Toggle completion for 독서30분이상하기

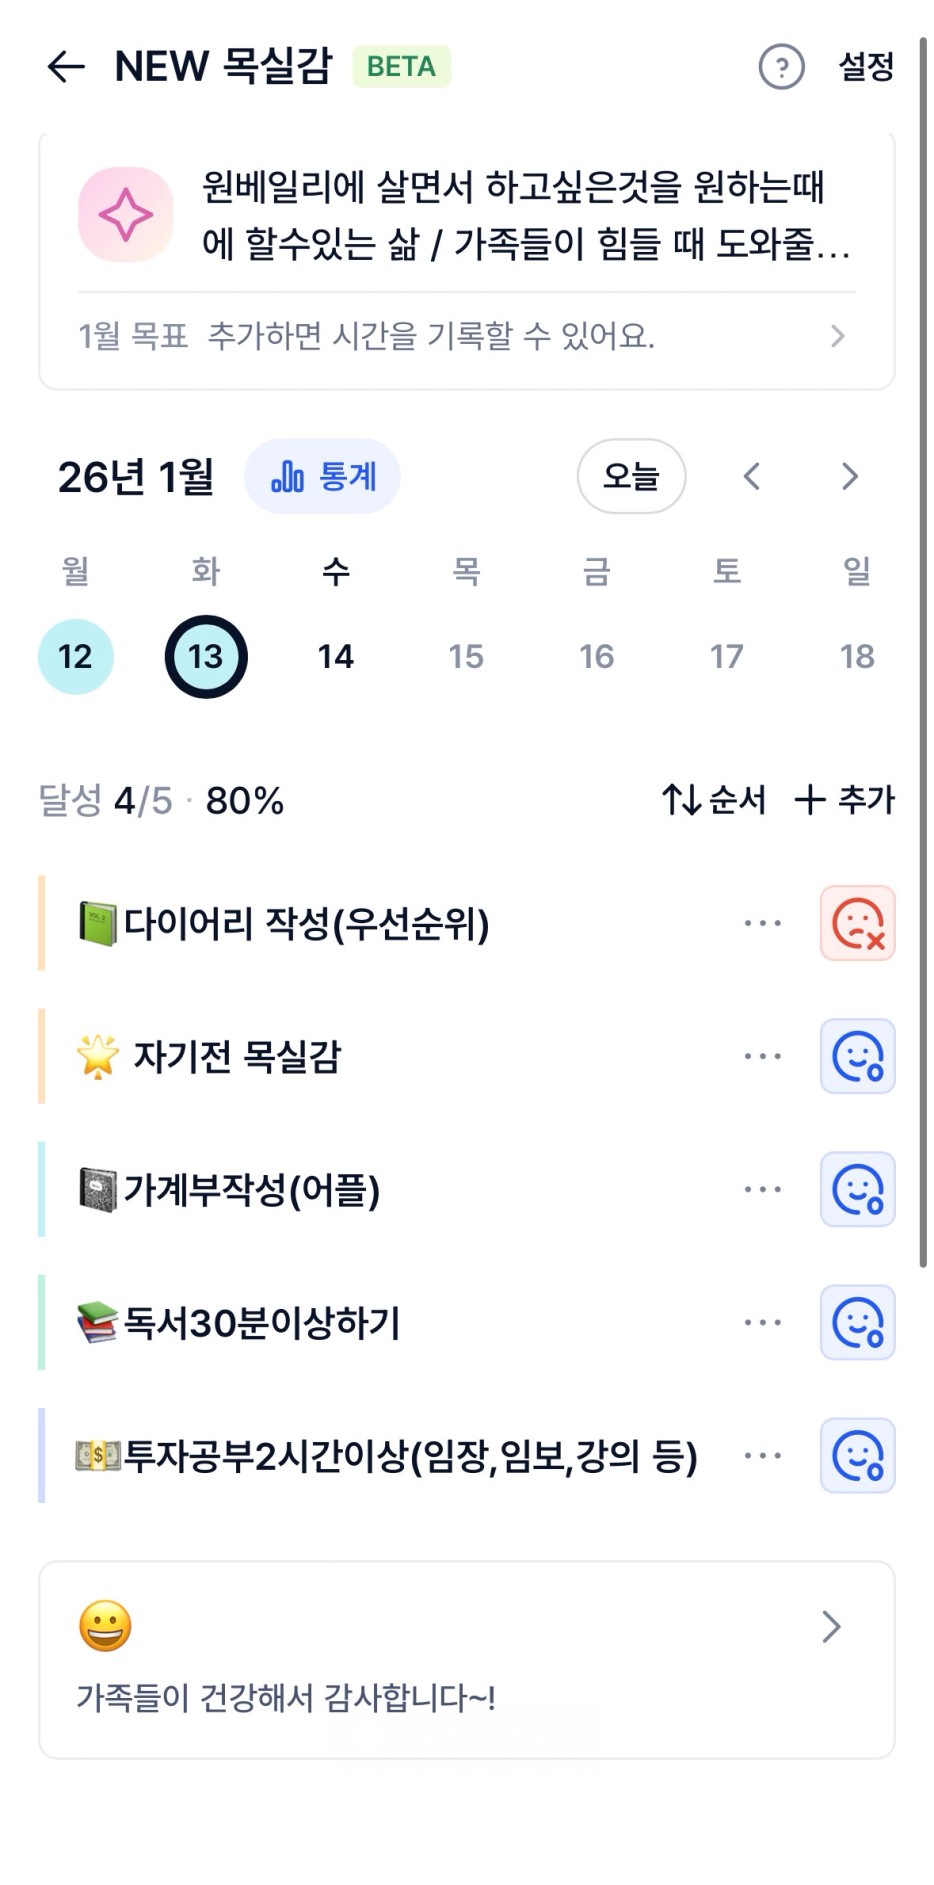tap(857, 1322)
